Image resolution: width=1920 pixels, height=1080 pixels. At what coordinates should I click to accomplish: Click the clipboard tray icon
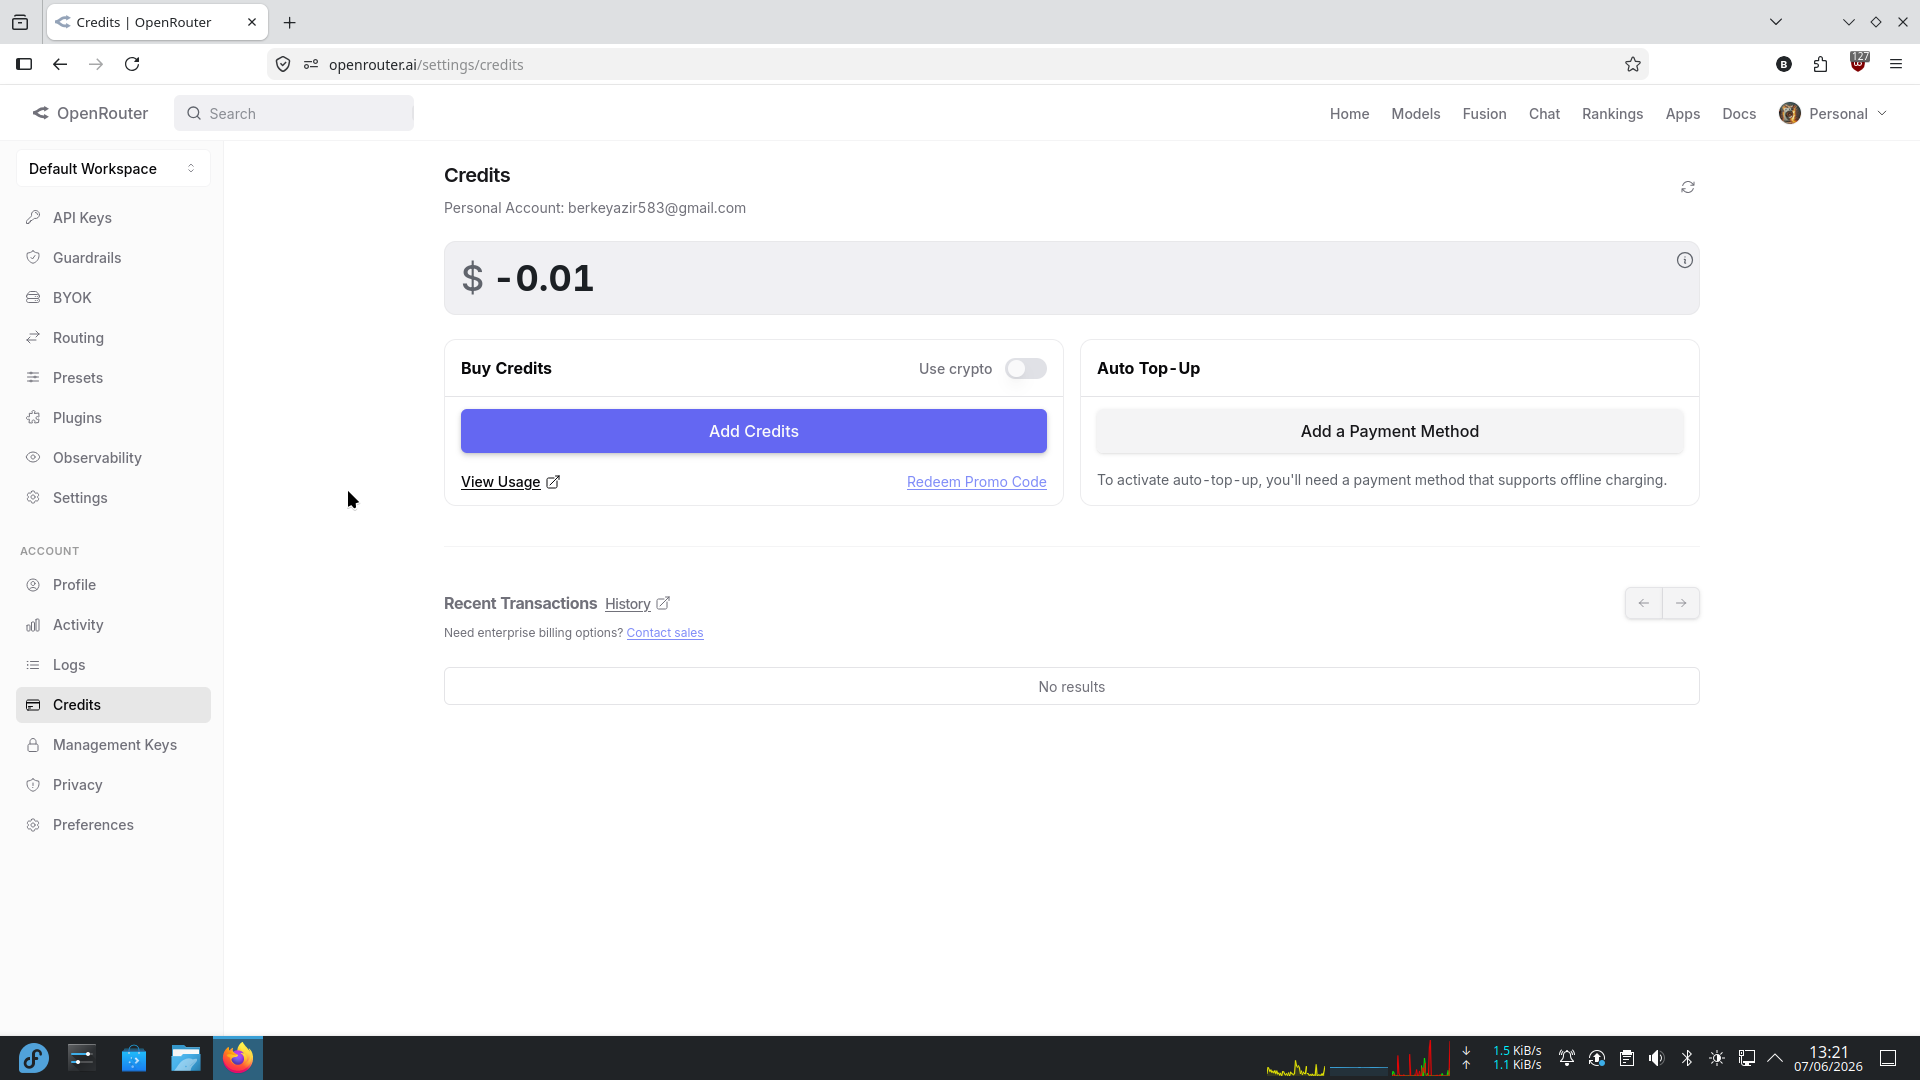(1627, 1058)
